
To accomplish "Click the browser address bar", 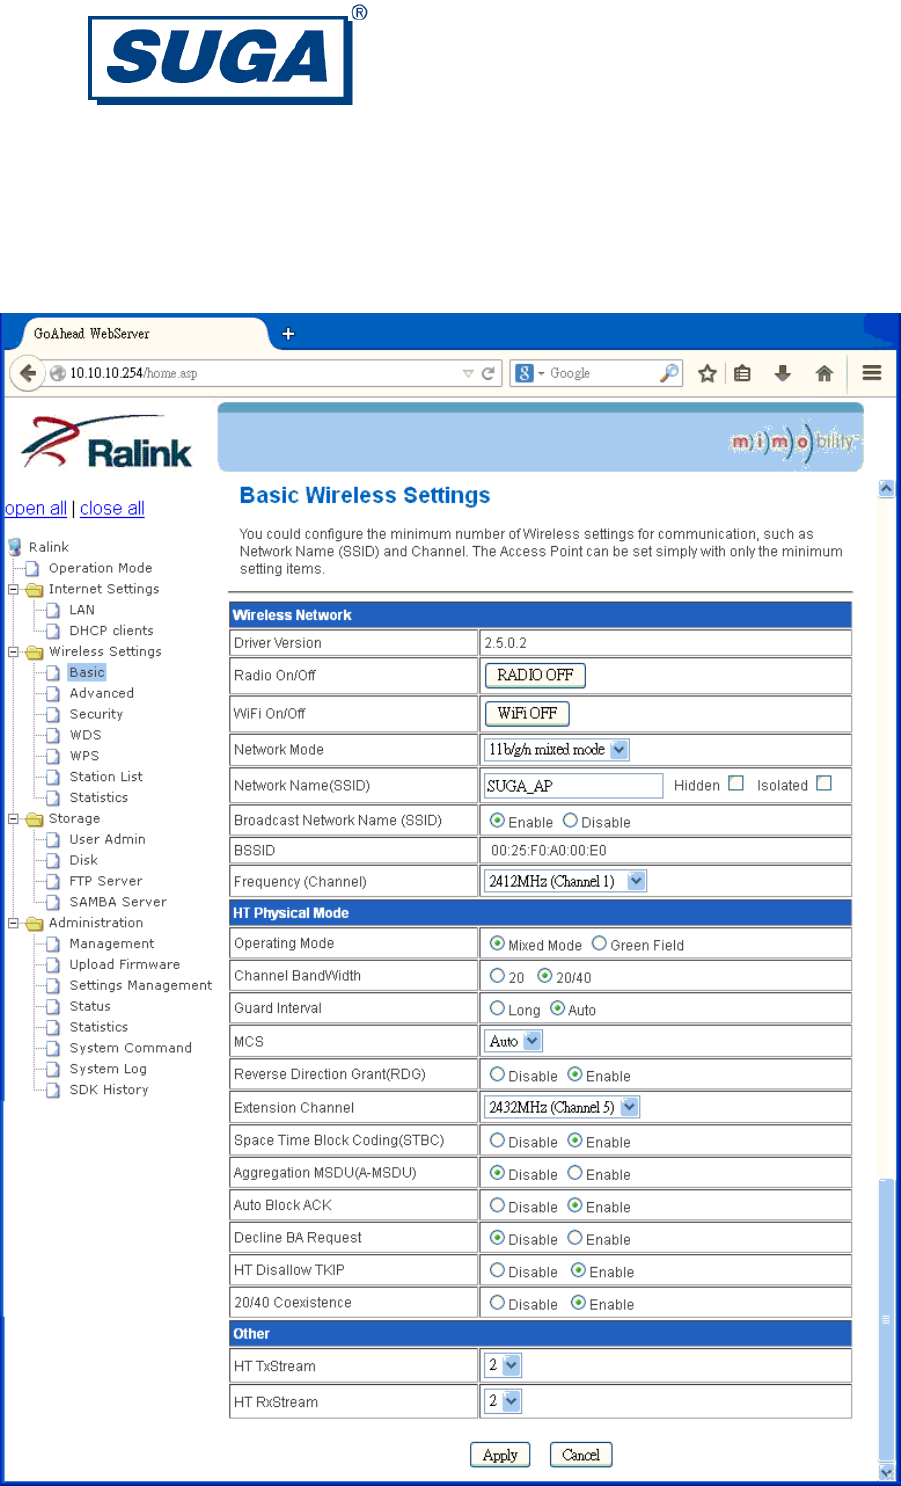I will pyautogui.click(x=255, y=373).
